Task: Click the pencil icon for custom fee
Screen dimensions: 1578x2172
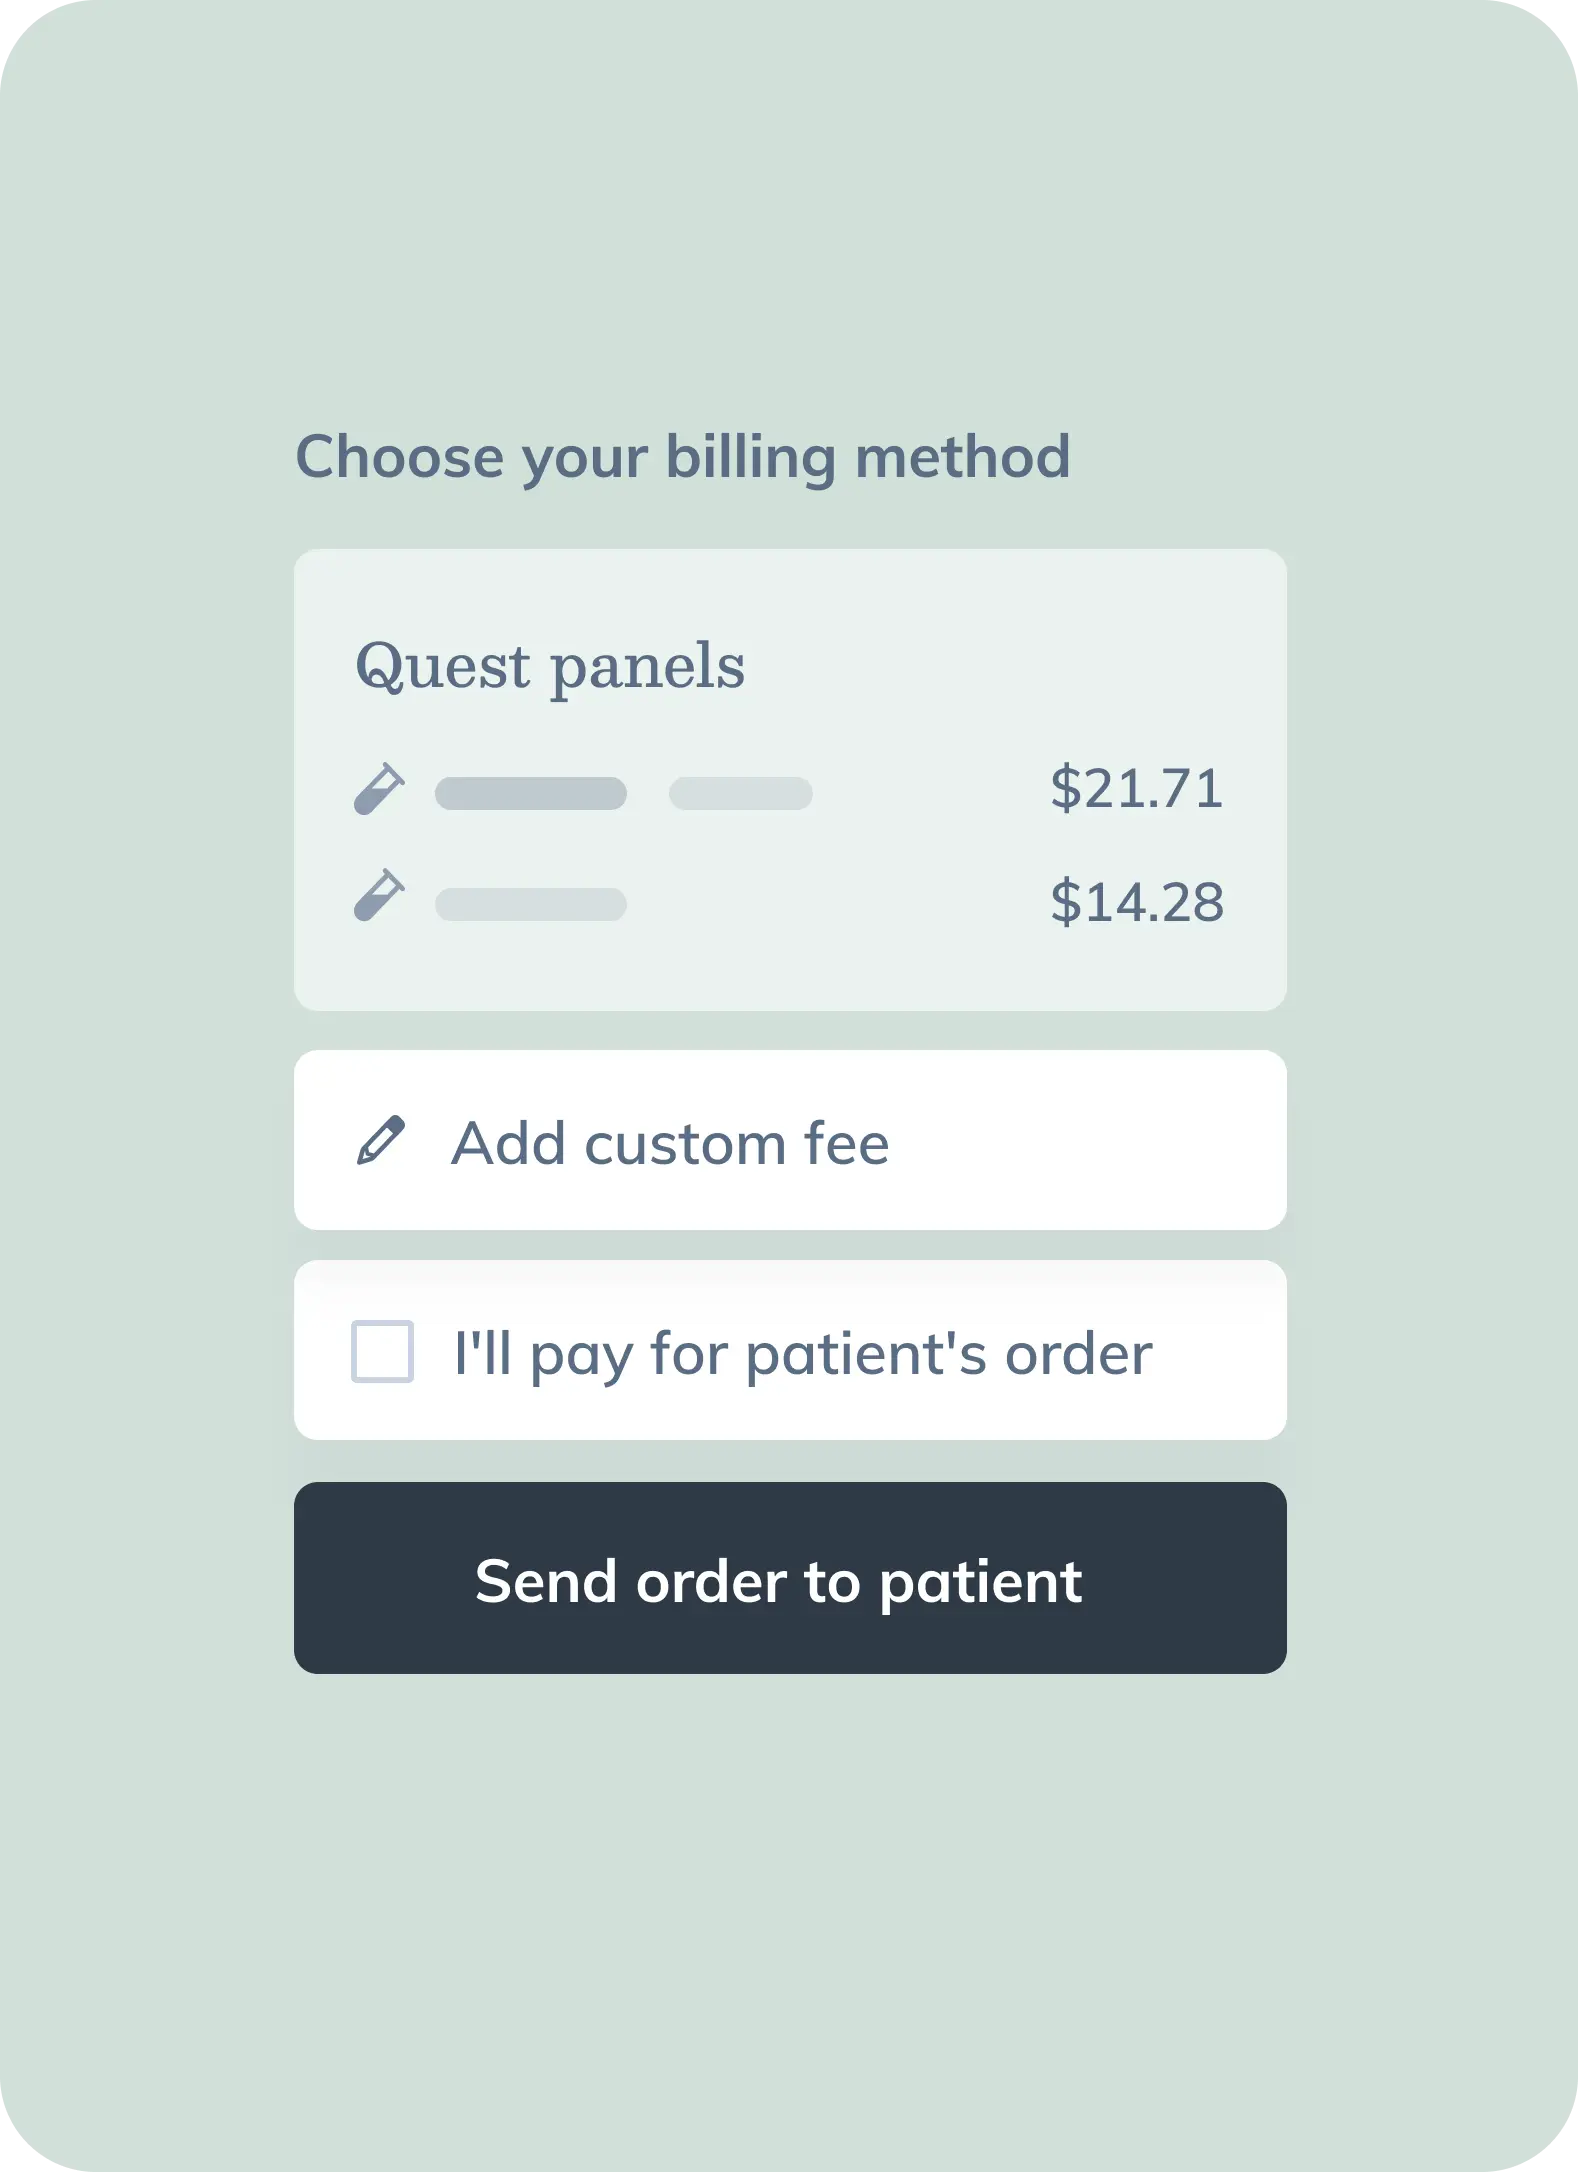Action: pyautogui.click(x=381, y=1140)
